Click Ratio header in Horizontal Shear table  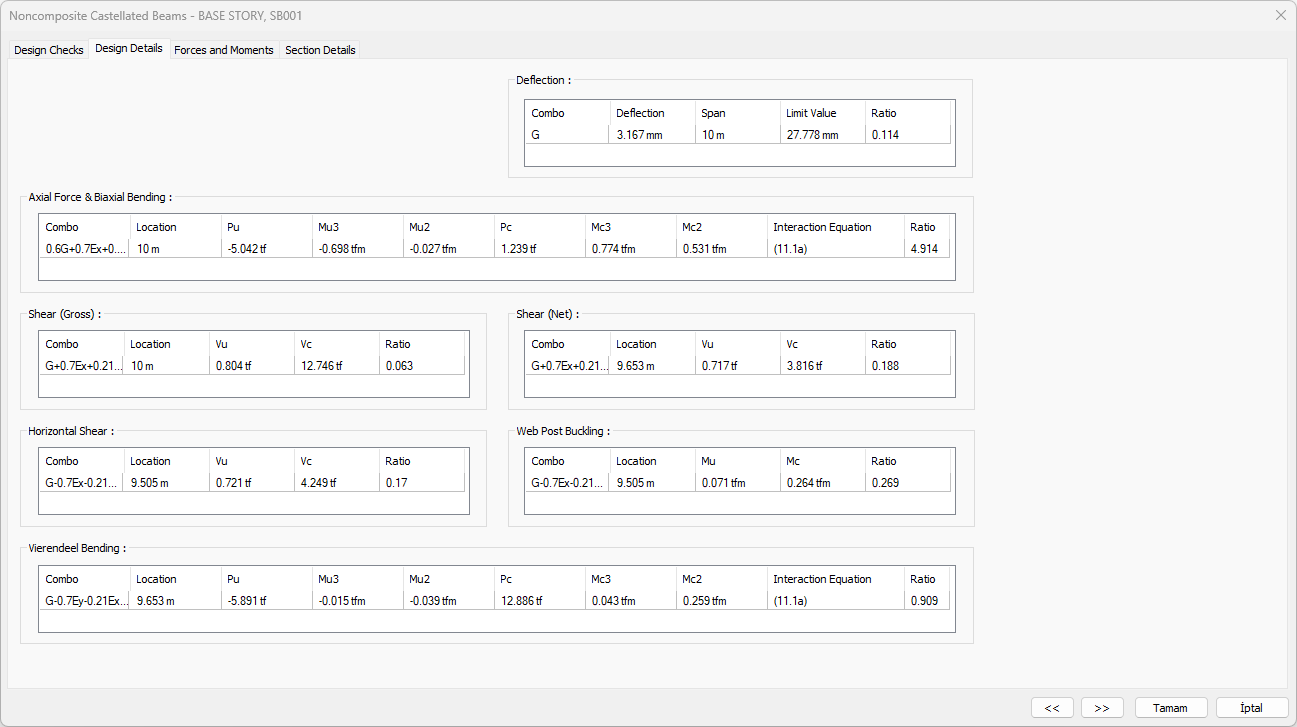point(398,461)
